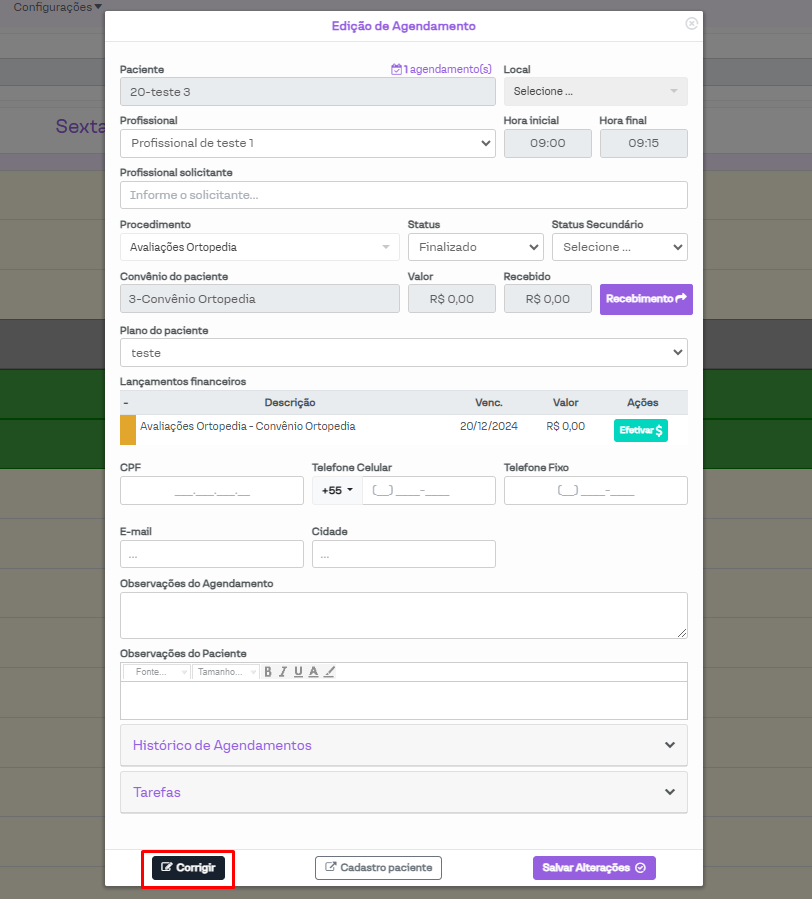Click the Corrigir button
The width and height of the screenshot is (812, 899).
coord(188,868)
